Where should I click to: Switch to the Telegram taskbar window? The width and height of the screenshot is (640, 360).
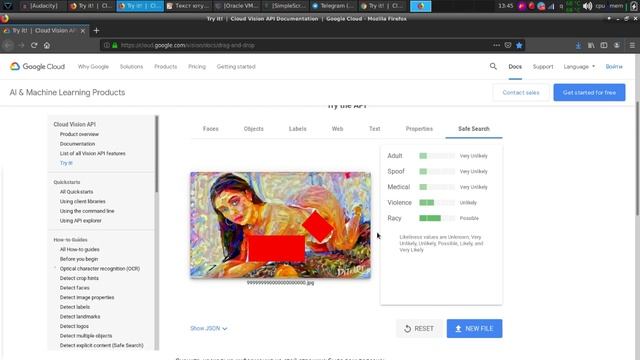click(x=333, y=6)
